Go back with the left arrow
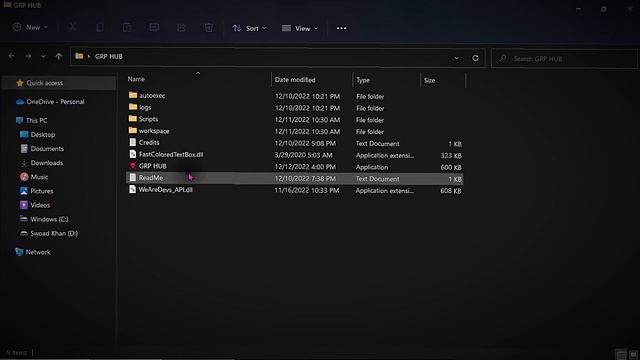Image resolution: width=640 pixels, height=360 pixels. click(11, 56)
